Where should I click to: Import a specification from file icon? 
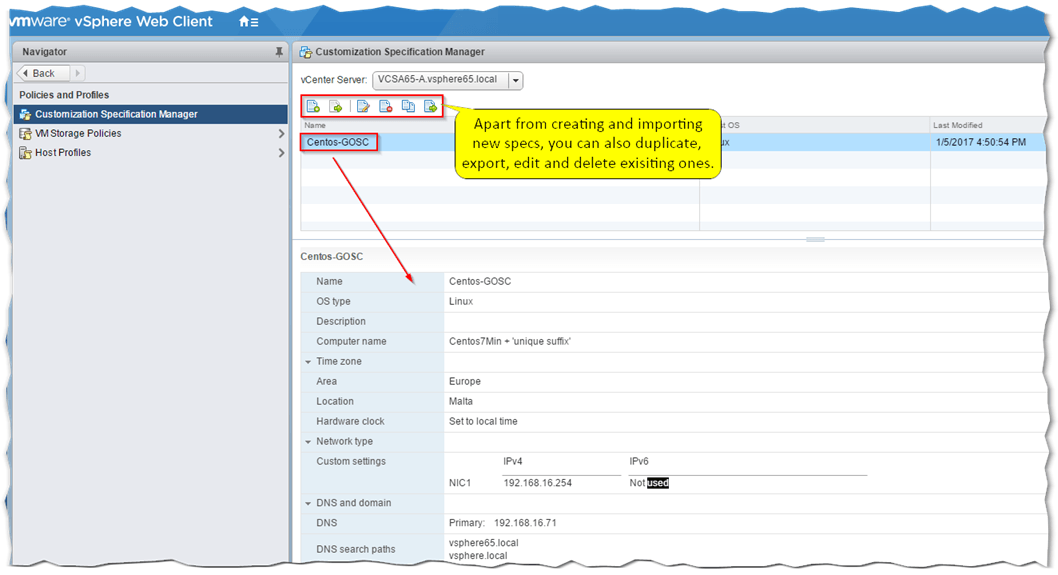tap(336, 107)
